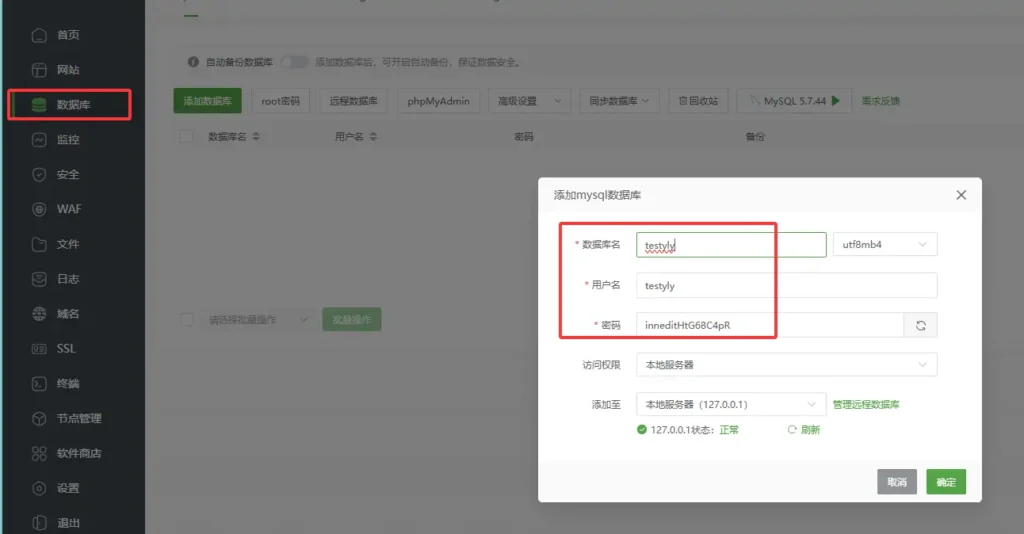The image size is (1024, 534).
Task: Click the shield icon beside 安全
Action: click(x=39, y=174)
